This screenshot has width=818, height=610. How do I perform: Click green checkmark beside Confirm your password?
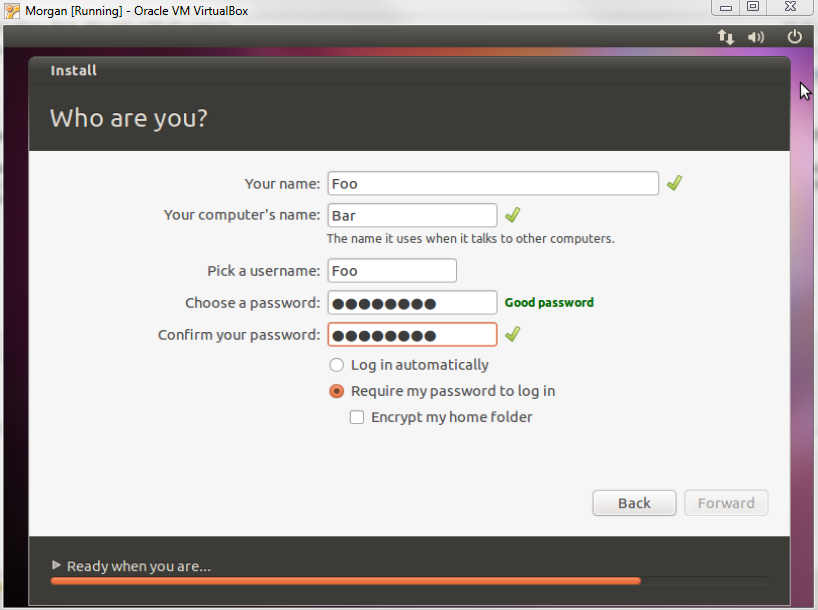512,334
